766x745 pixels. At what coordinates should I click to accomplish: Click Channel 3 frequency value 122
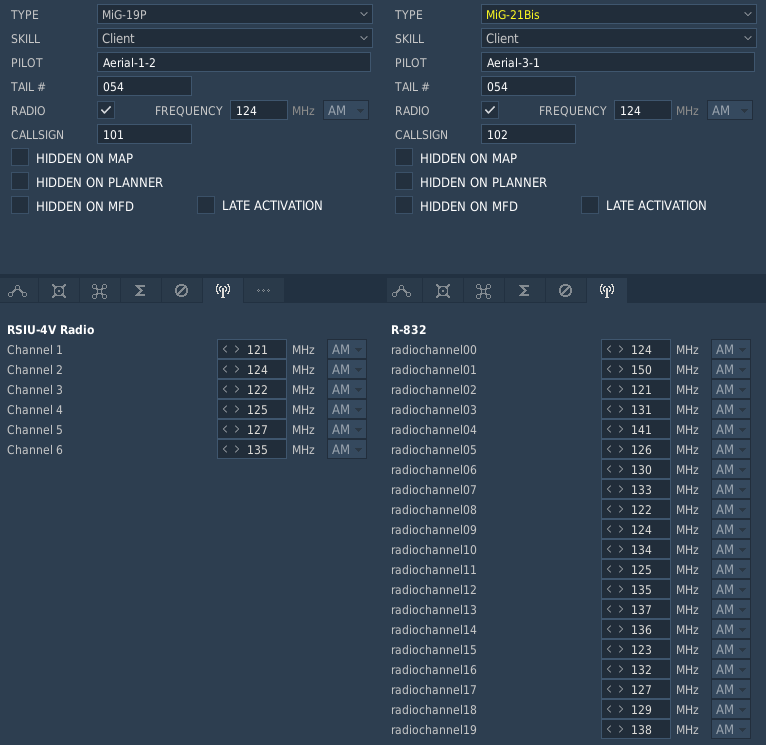(257, 389)
